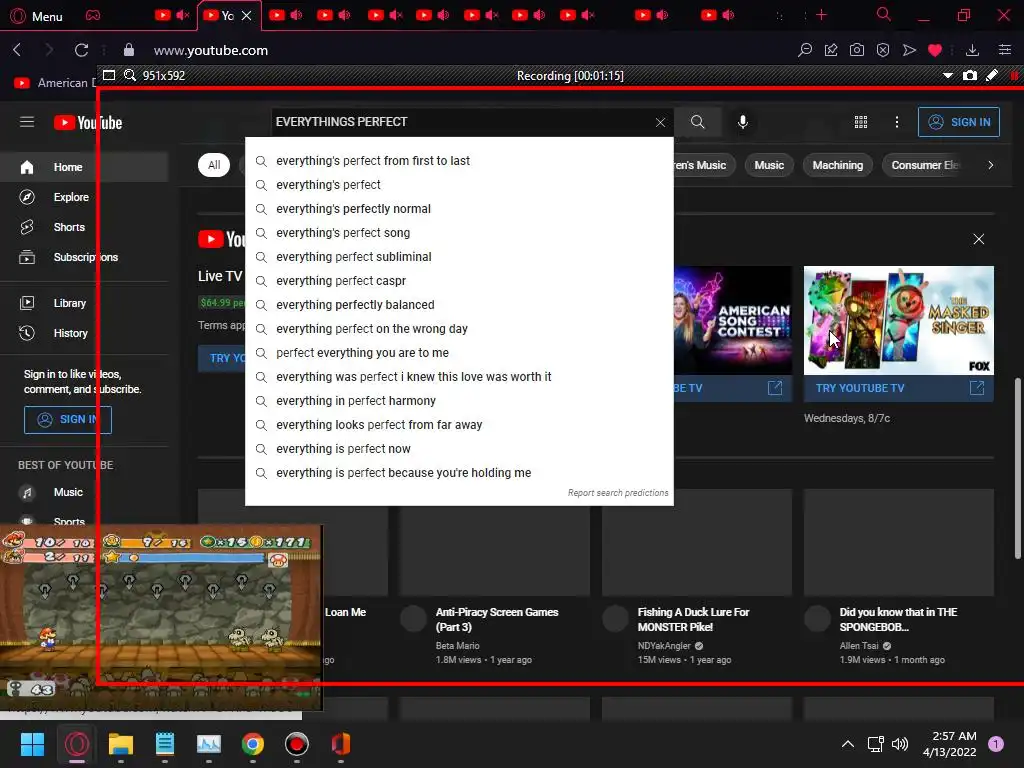Submit search with magnifier button
1024x768 pixels.
(697, 122)
